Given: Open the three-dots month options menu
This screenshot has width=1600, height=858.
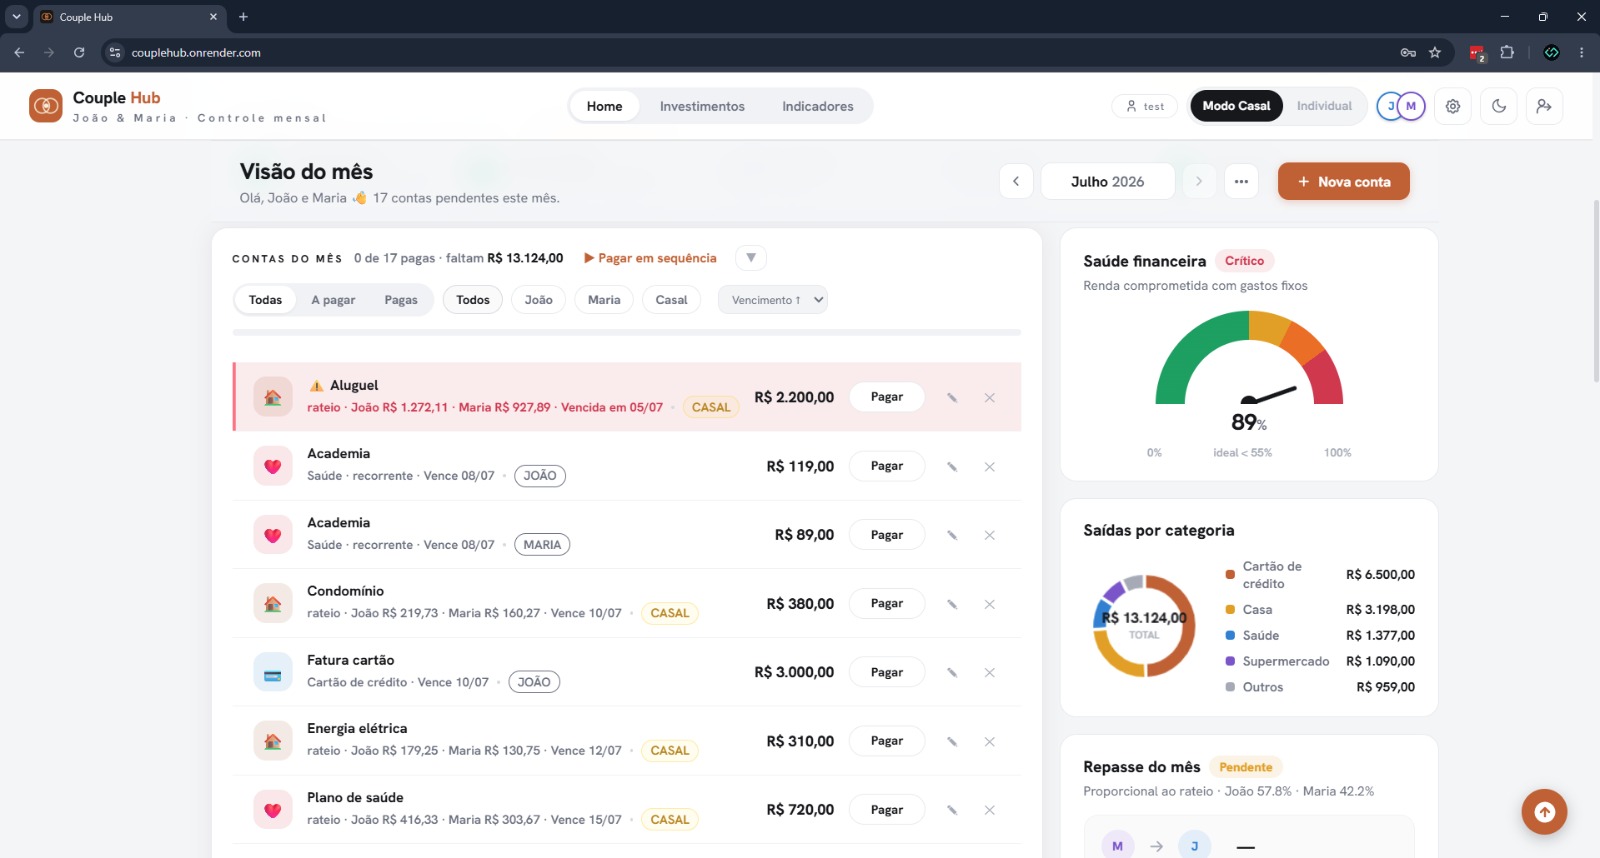Looking at the screenshot, I should pos(1241,181).
